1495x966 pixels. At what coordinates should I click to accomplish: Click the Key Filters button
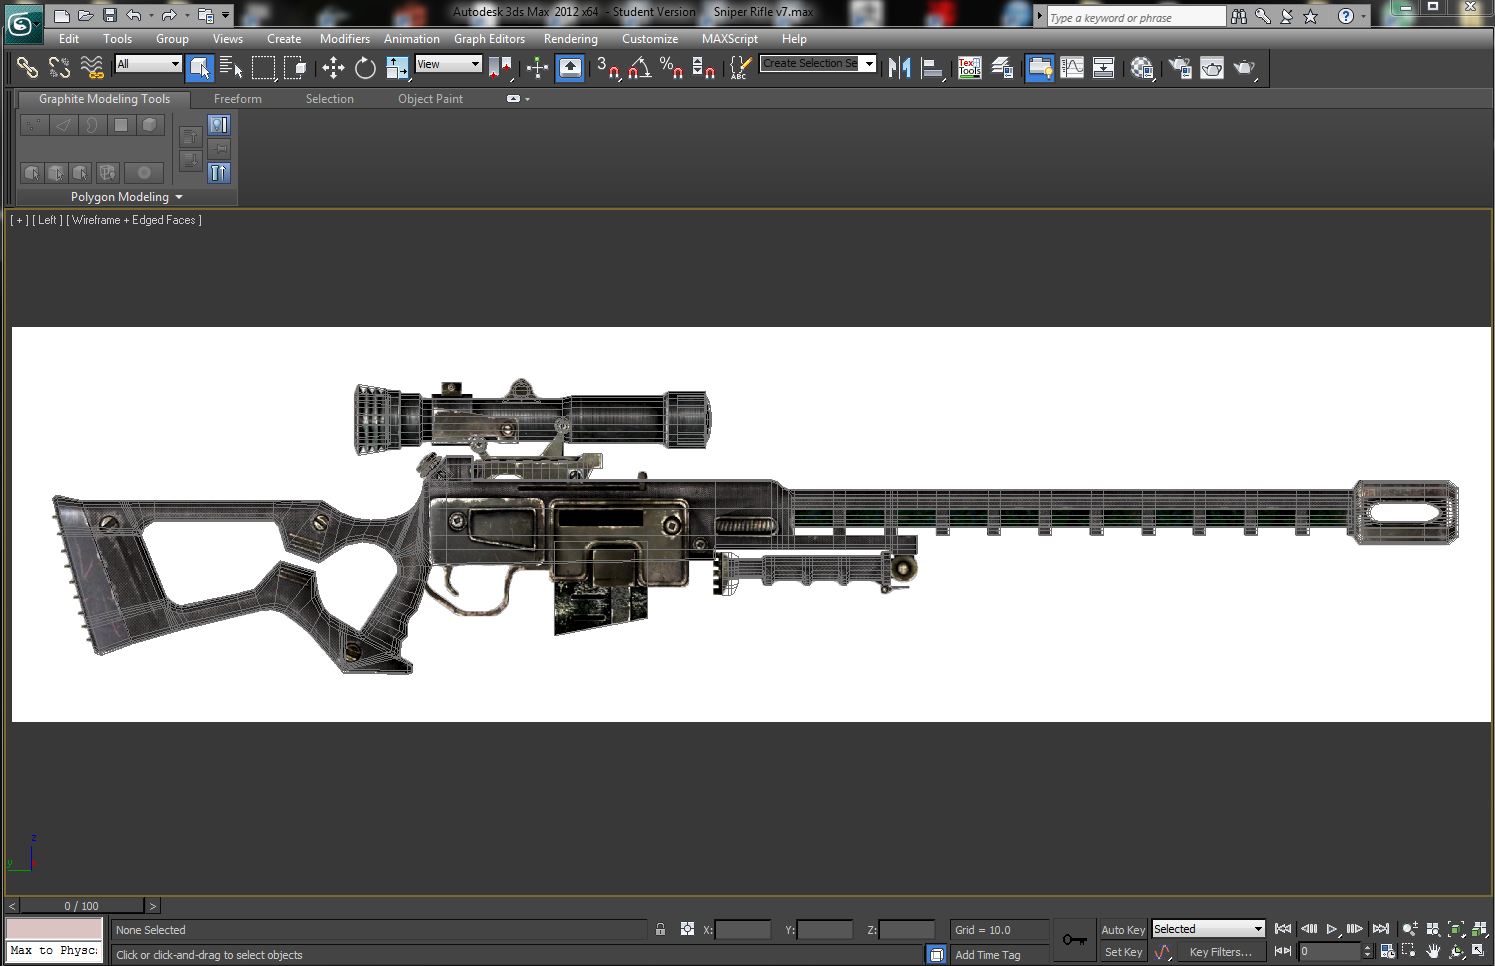(1221, 951)
